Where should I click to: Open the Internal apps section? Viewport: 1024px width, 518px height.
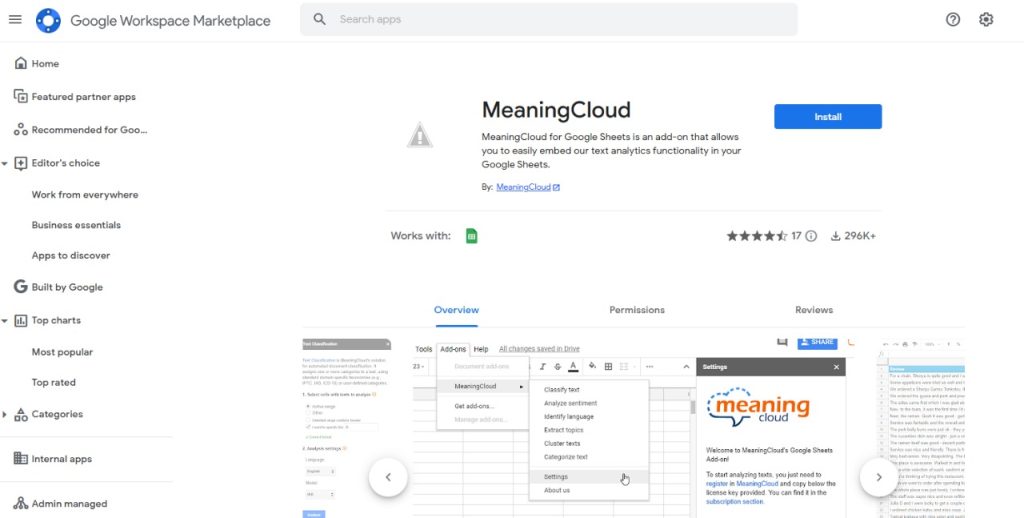62,459
